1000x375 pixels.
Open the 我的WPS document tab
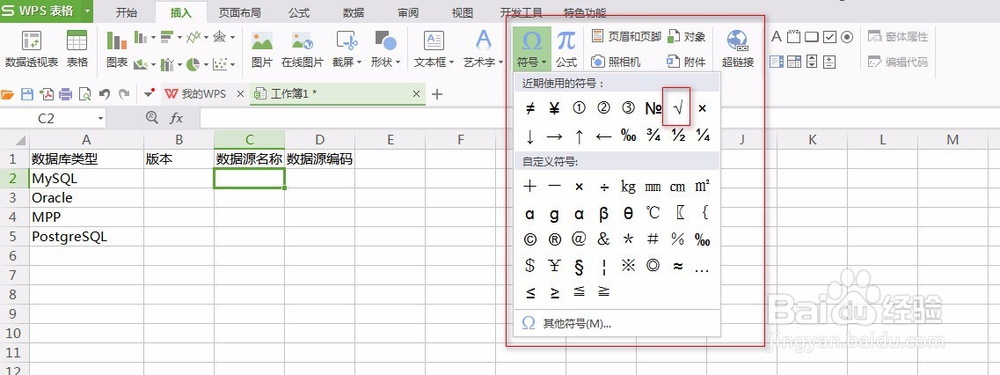196,94
